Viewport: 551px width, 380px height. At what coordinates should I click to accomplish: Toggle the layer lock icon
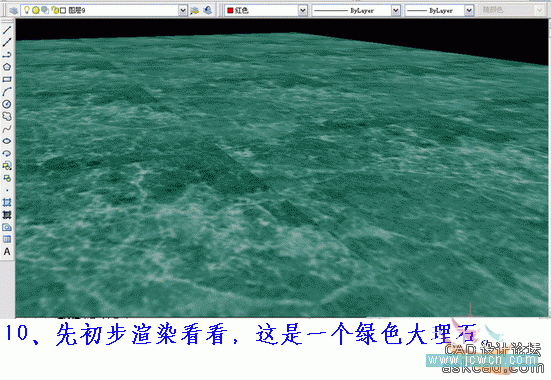click(55, 11)
